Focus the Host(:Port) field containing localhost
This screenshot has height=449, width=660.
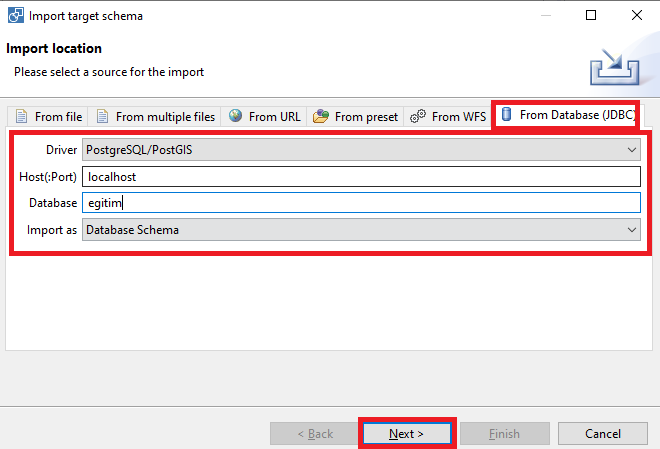coord(361,177)
